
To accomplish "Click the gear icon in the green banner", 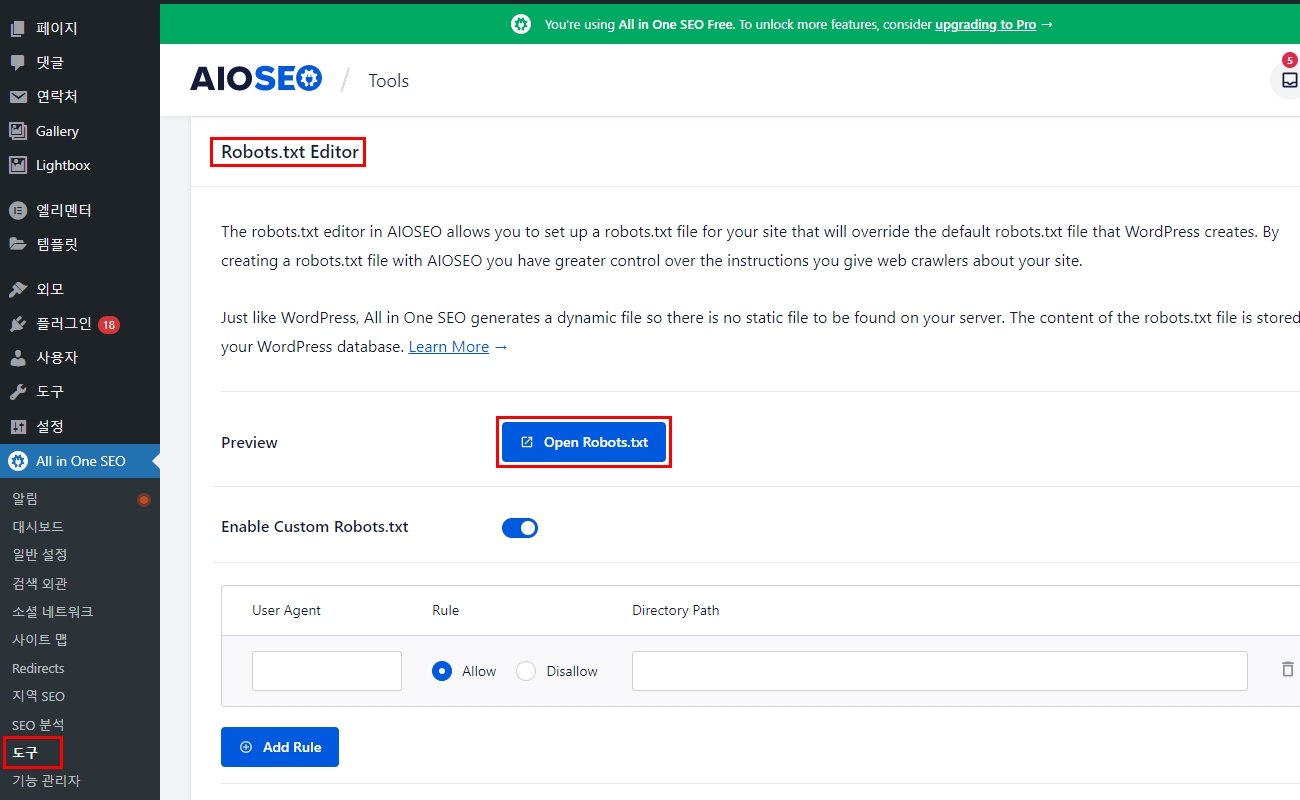I will (521, 24).
